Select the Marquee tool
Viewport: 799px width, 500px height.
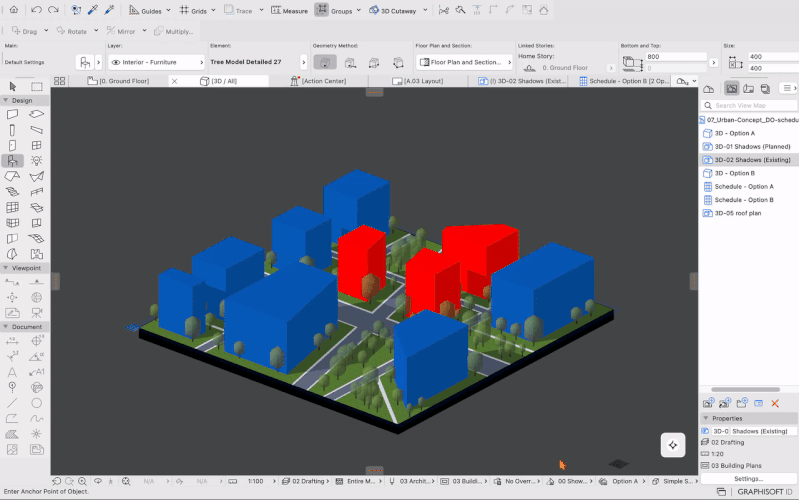coord(37,86)
